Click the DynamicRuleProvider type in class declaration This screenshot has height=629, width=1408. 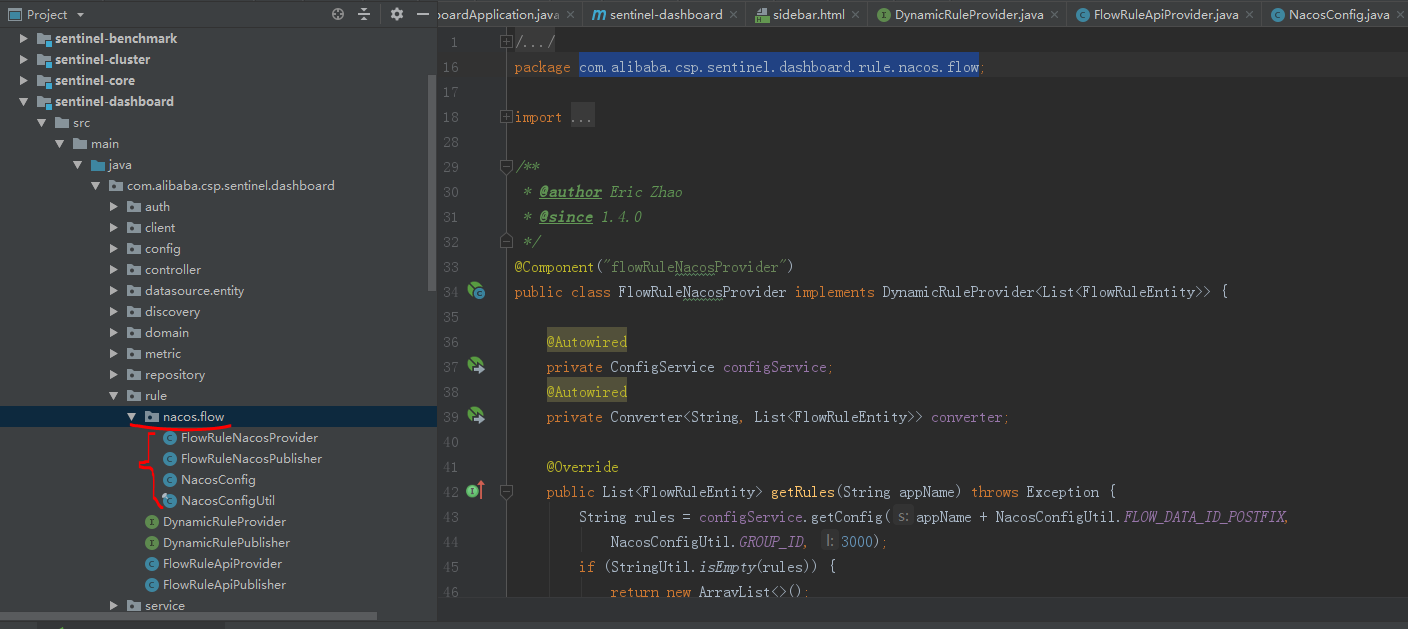pyautogui.click(x=957, y=292)
